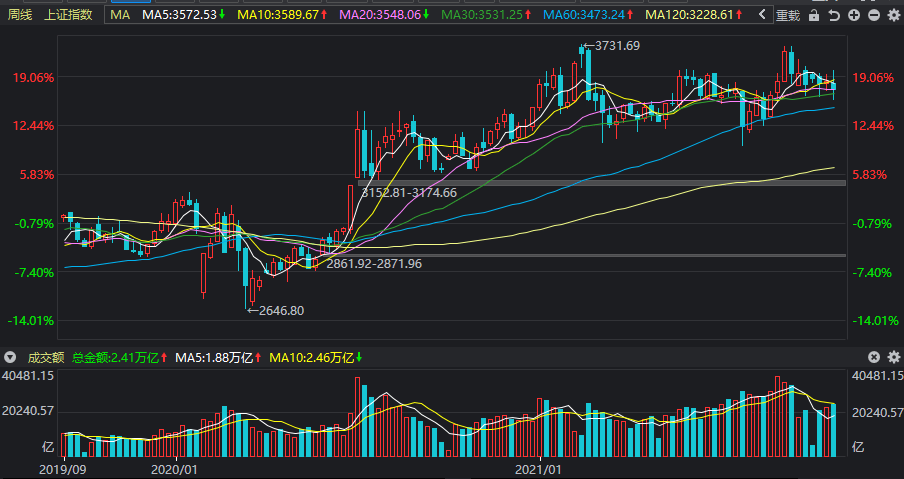Zoom out with the minus icon
Viewport: 904px width, 479px height.
tap(874, 16)
